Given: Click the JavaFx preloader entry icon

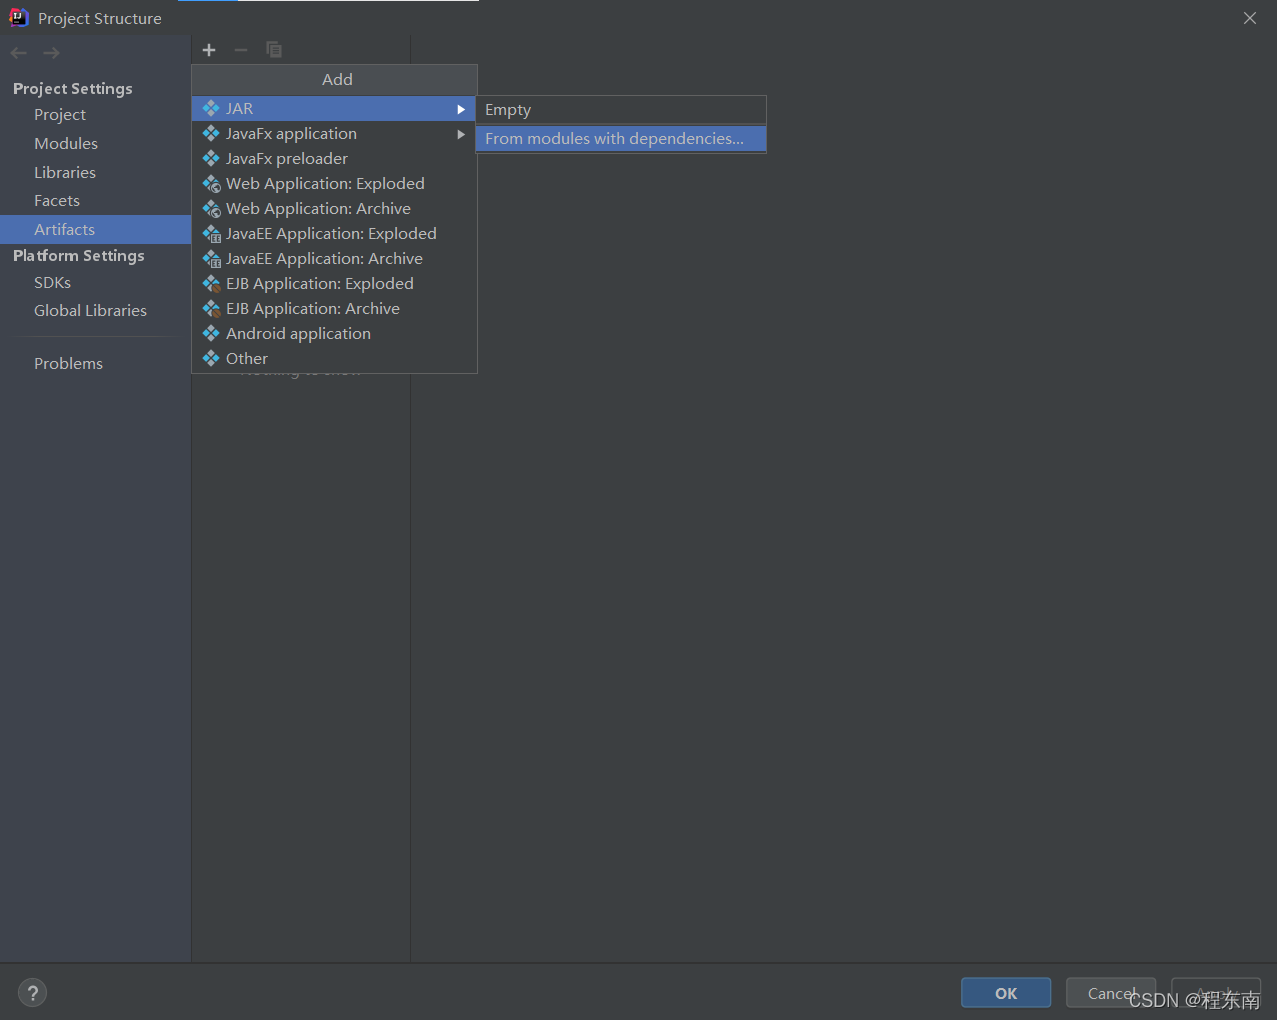Looking at the screenshot, I should click(211, 158).
